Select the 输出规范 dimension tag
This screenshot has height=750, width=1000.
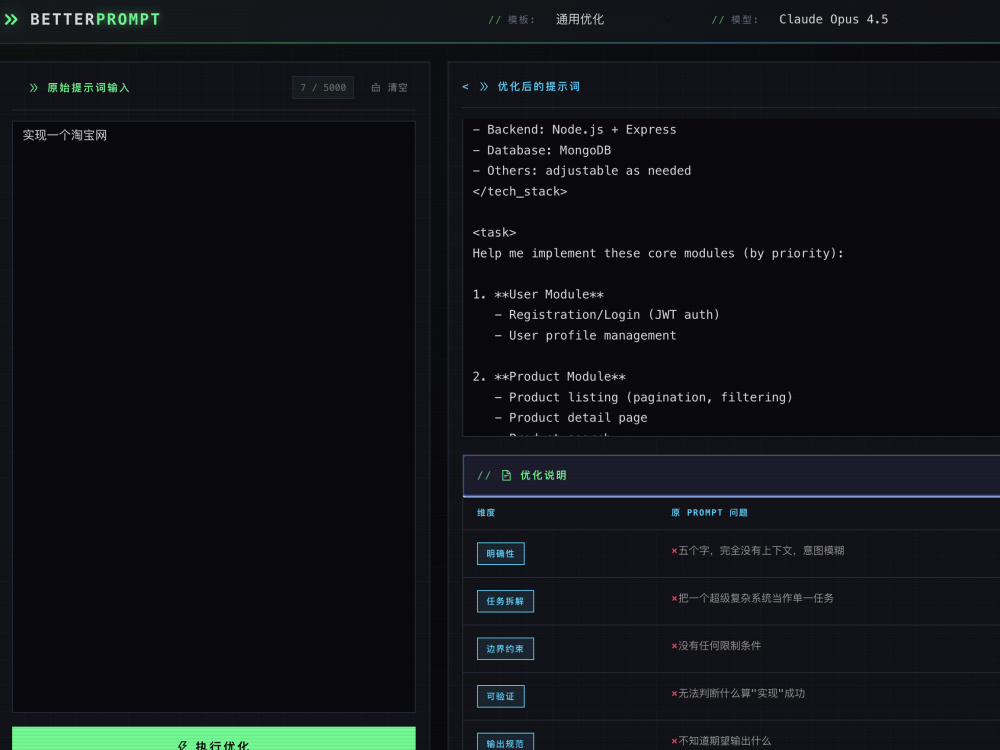505,742
